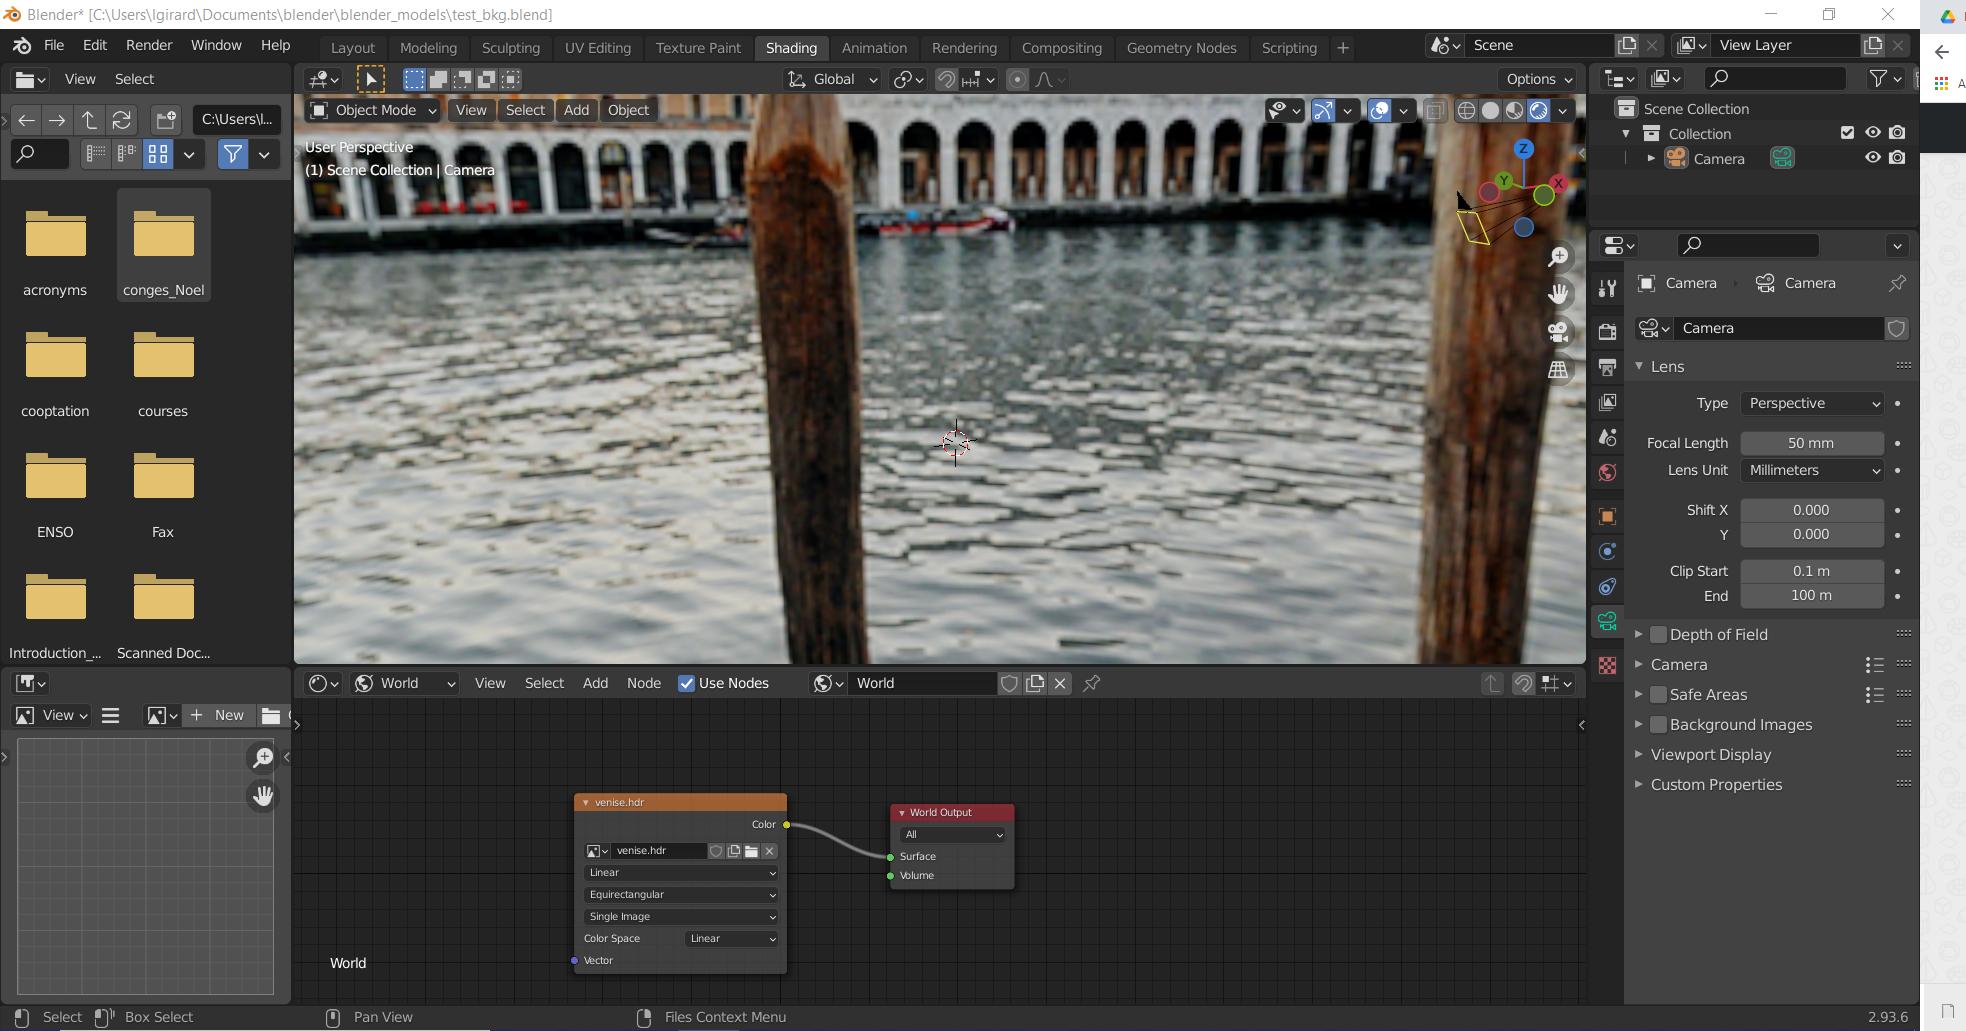Go to parent directory in file browser
This screenshot has width=1966, height=1031.
[x=89, y=120]
